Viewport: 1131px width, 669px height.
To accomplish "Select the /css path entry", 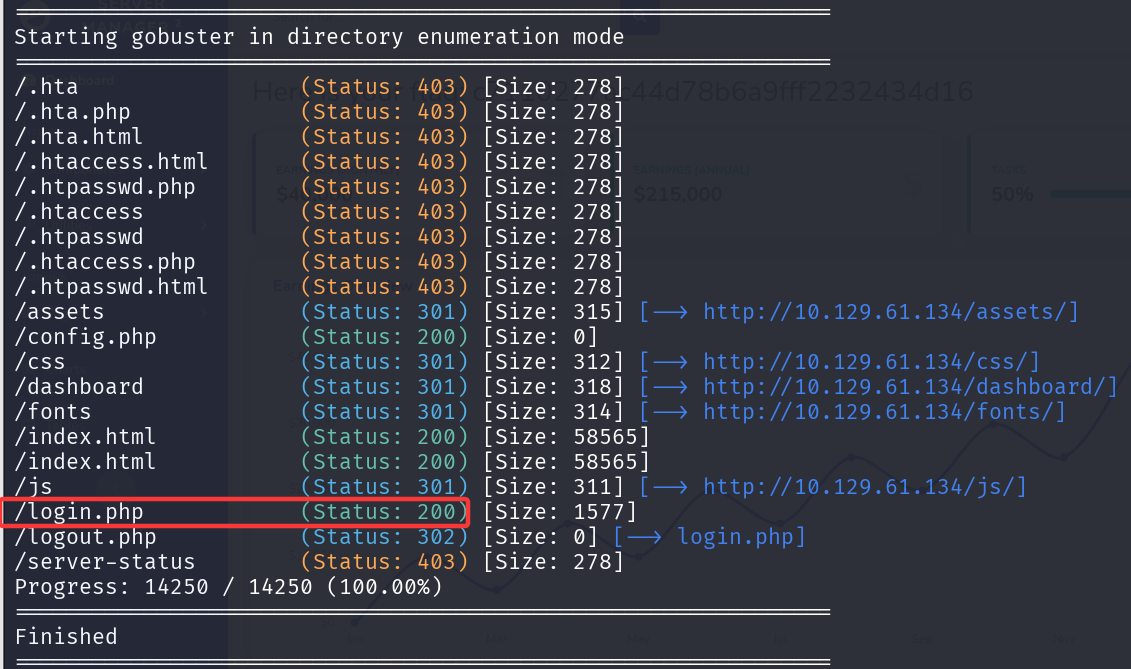I will (40, 362).
